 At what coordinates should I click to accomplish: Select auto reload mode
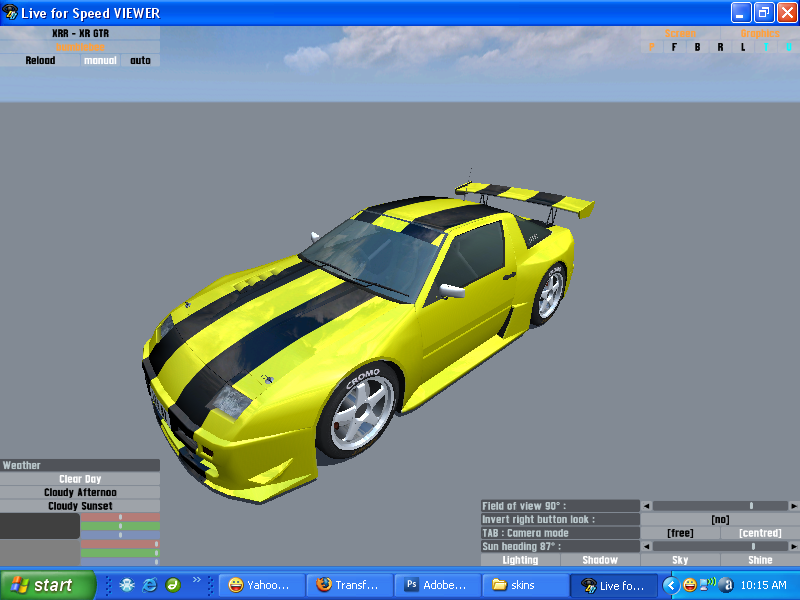coord(140,60)
